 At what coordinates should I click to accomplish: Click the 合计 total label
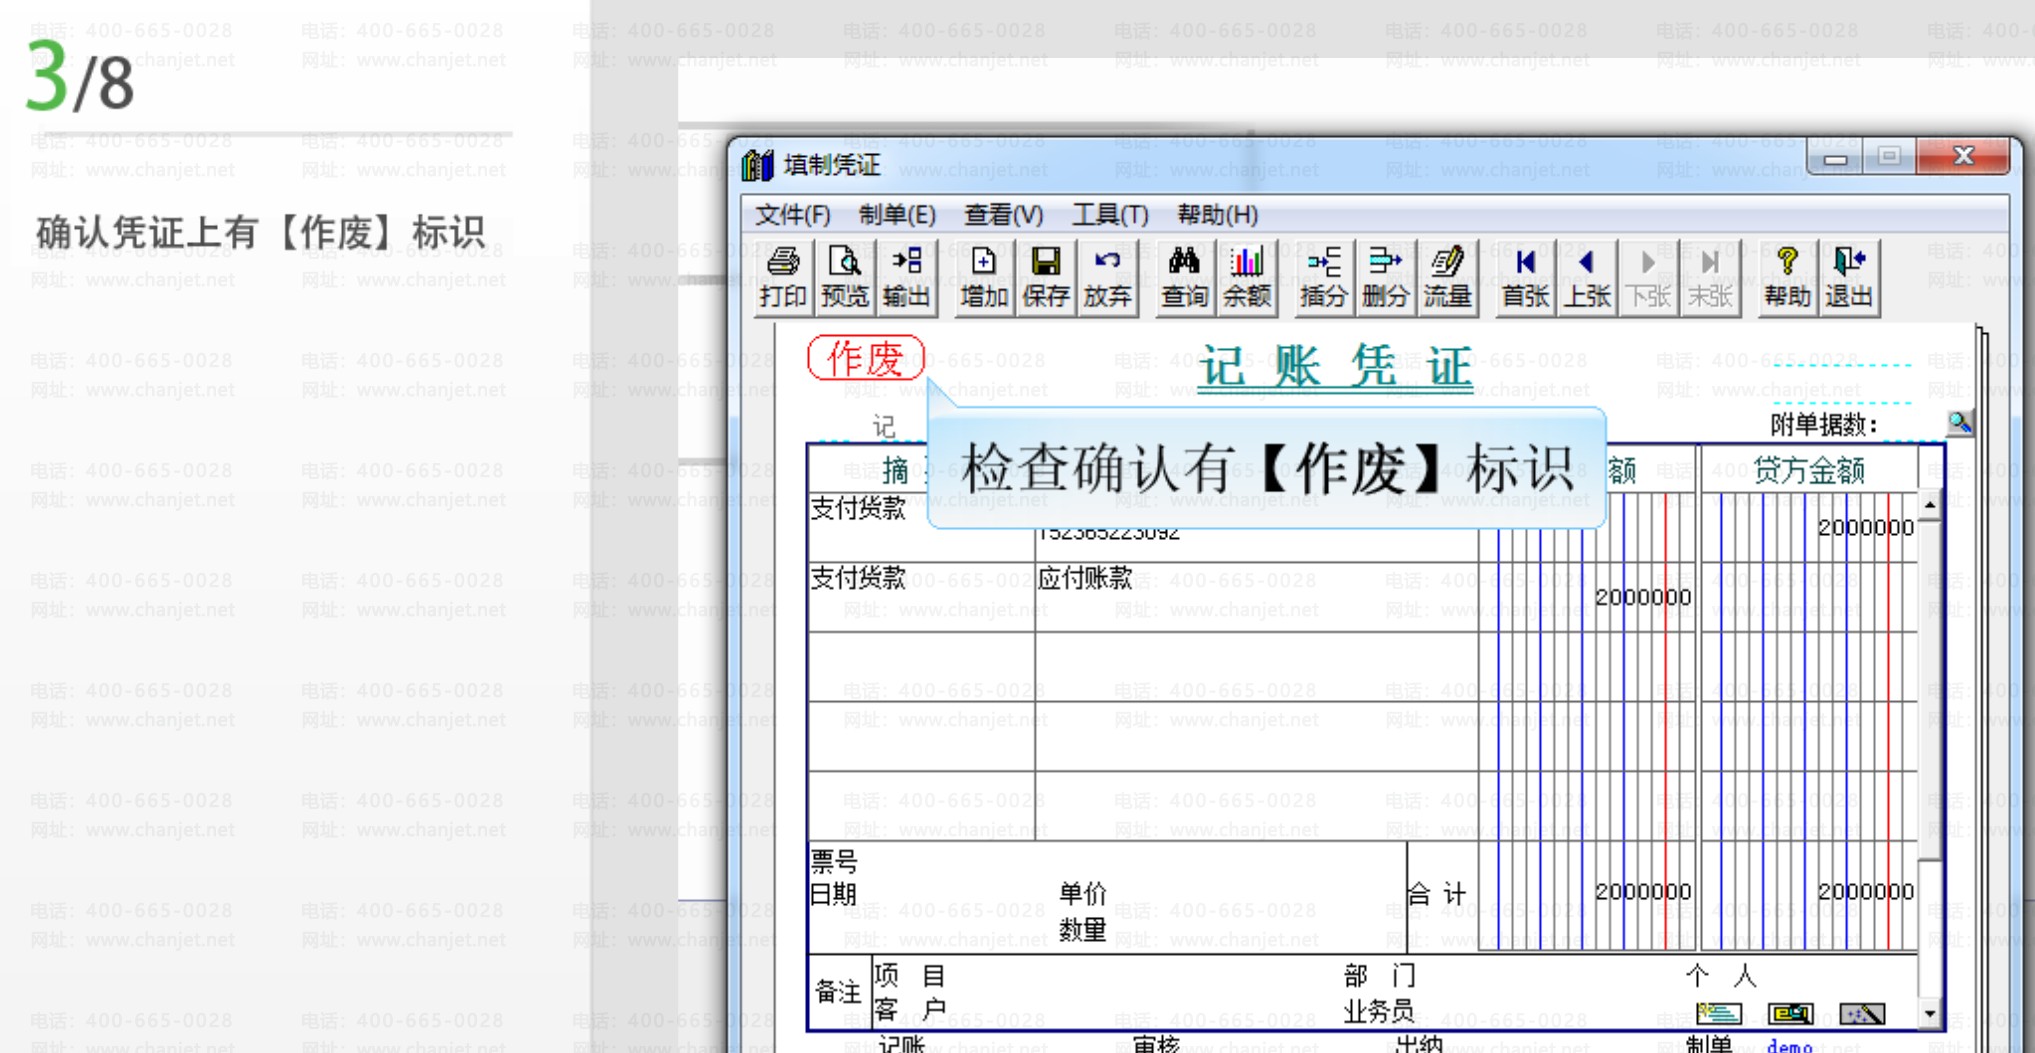[x=1437, y=893]
